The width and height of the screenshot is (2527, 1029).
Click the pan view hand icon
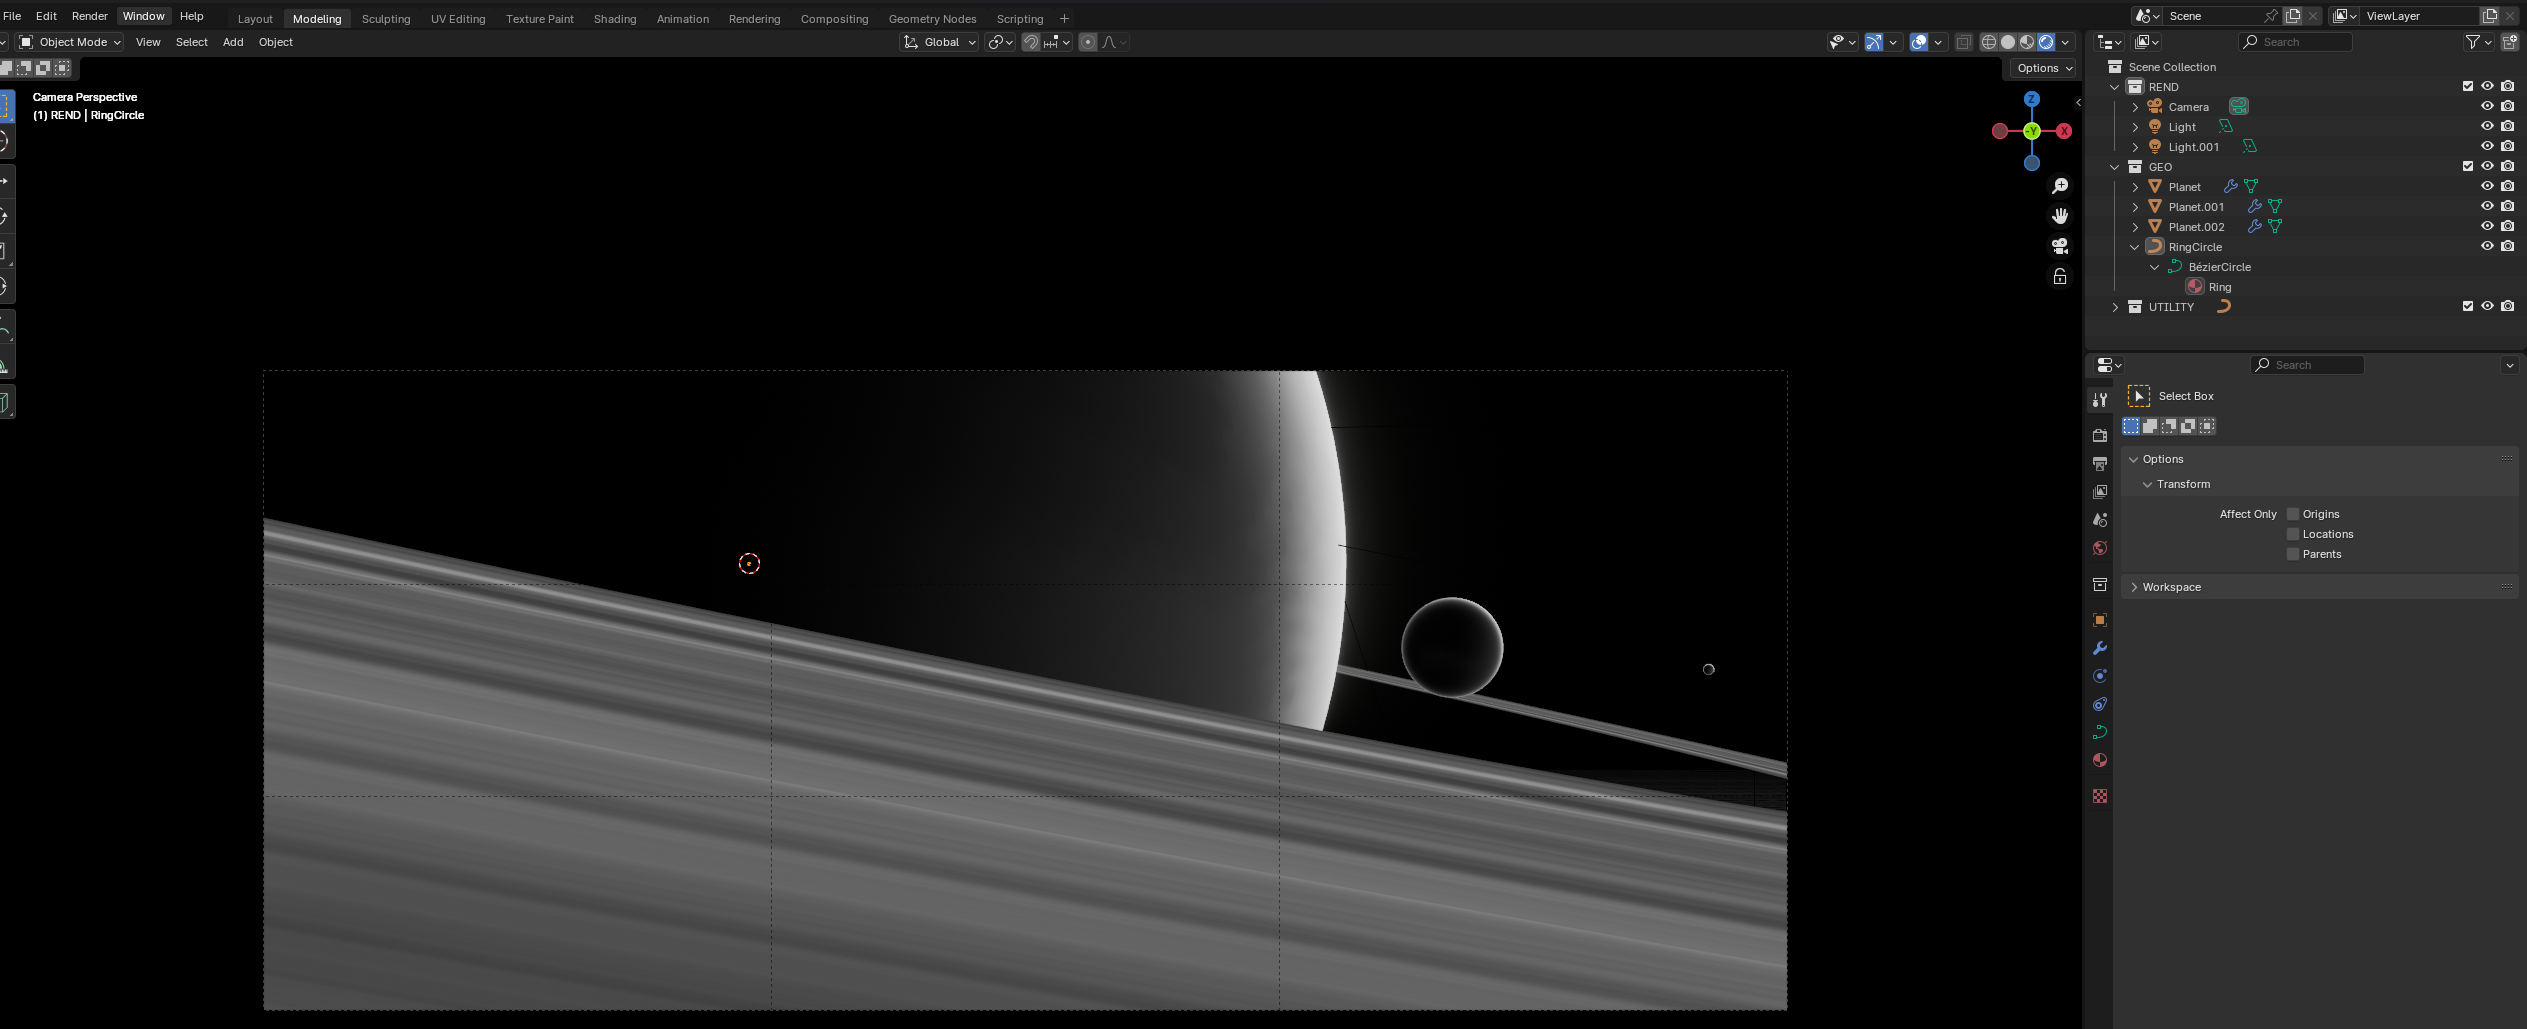click(x=2060, y=216)
